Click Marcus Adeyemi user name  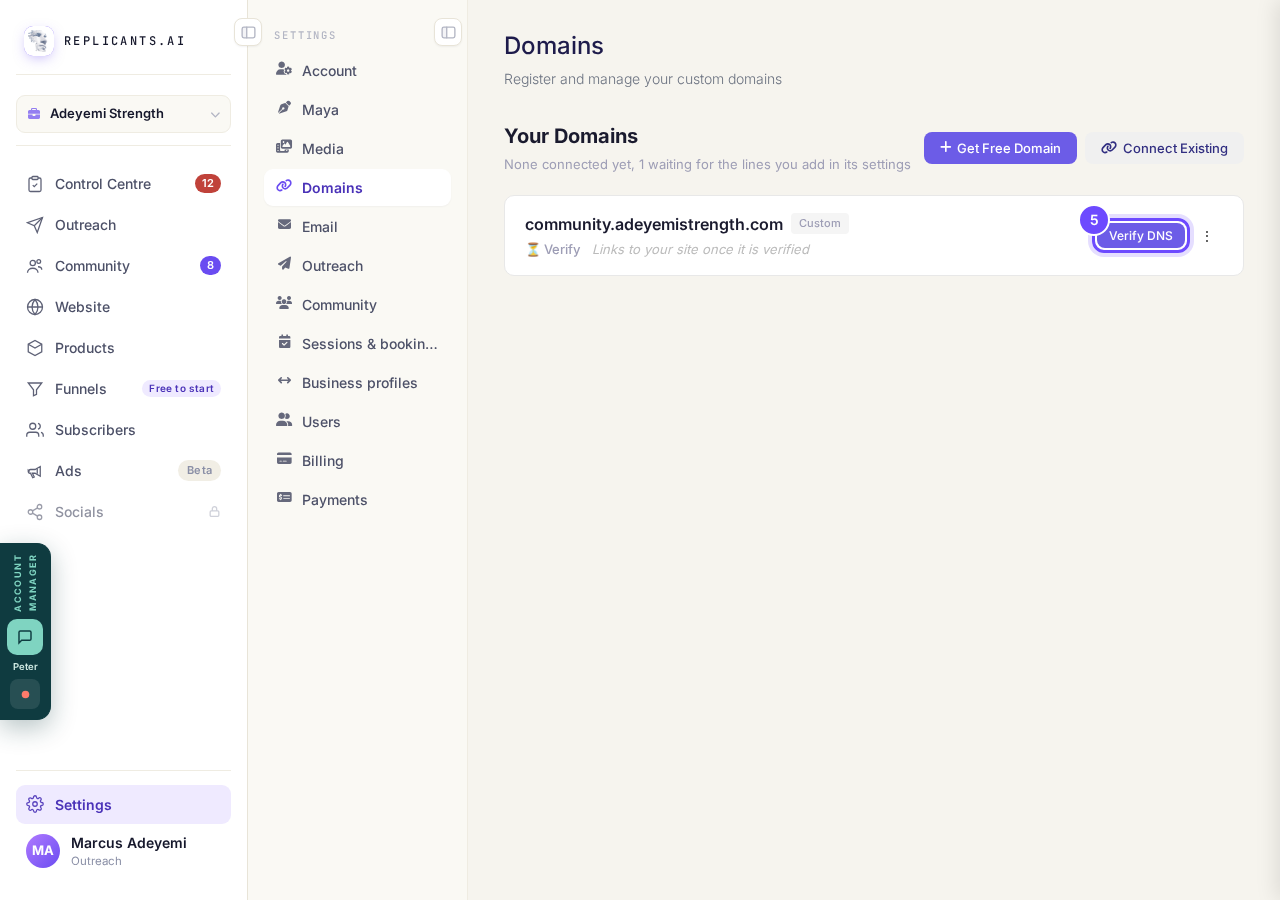pyautogui.click(x=129, y=843)
